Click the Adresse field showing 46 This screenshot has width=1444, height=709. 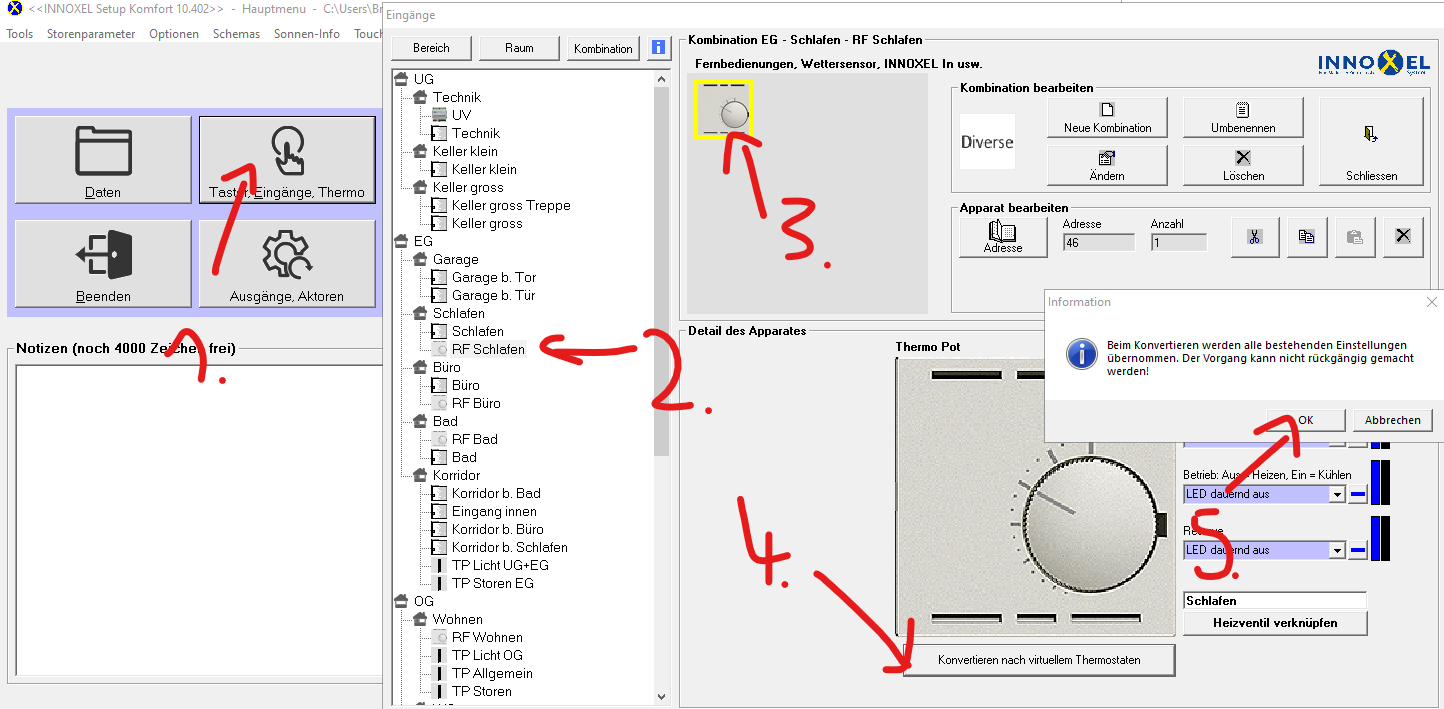(x=1098, y=242)
